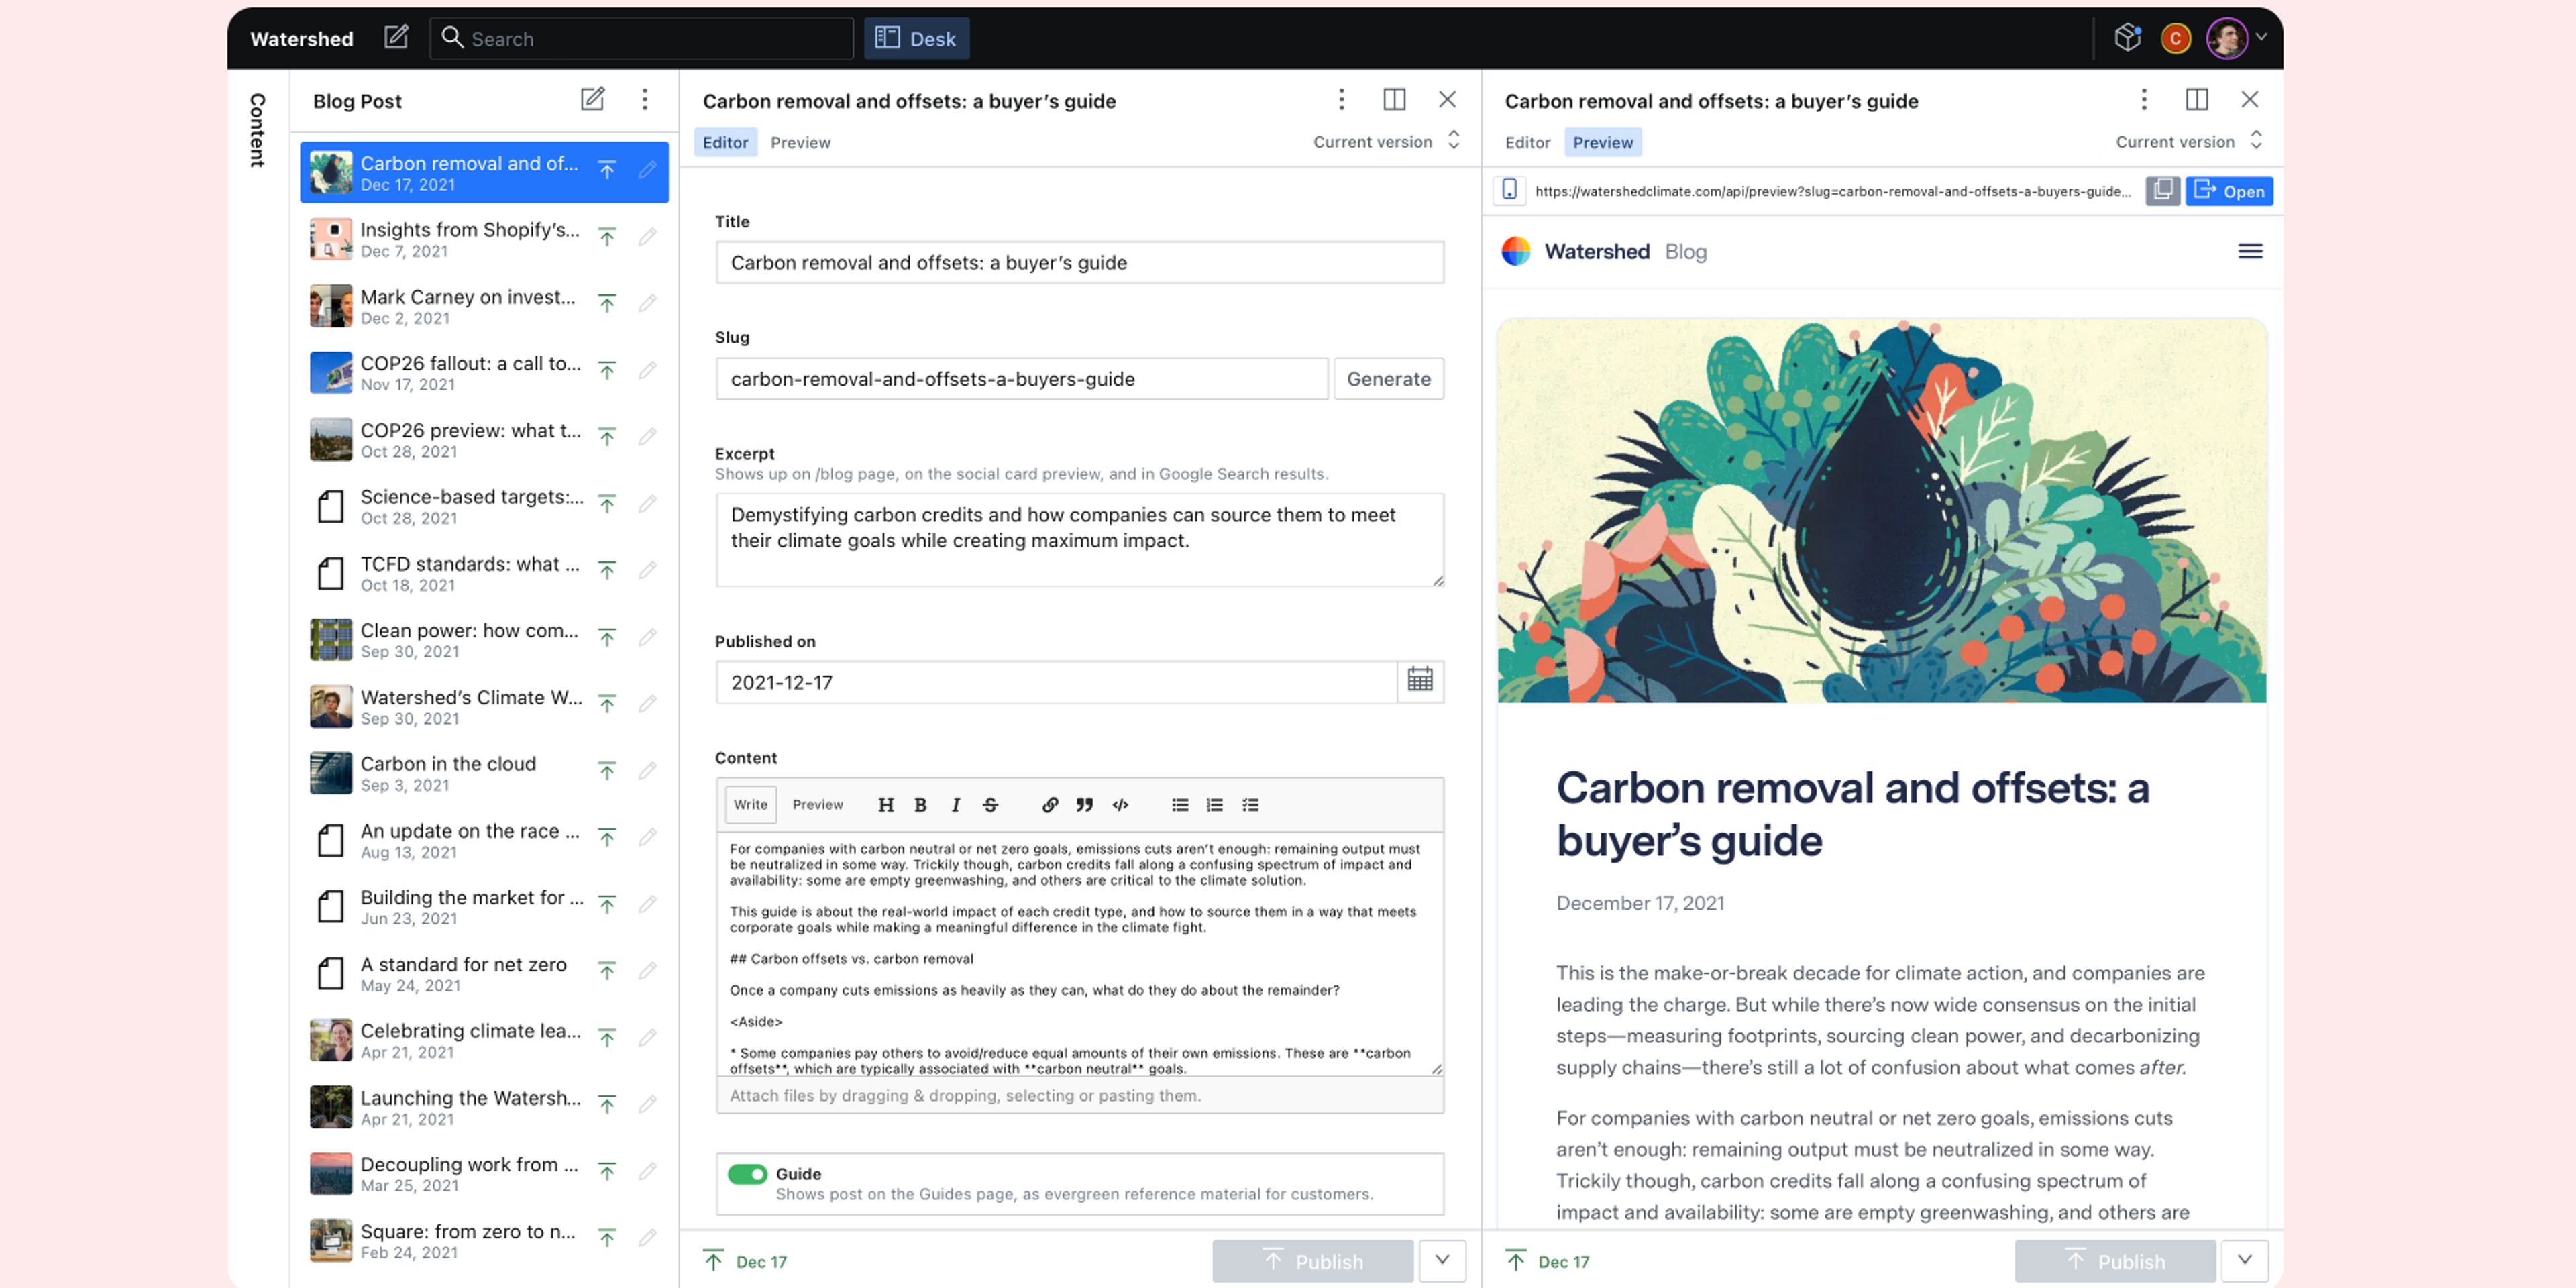
Task: Click the Heading icon in content toolbar
Action: pyautogui.click(x=885, y=805)
